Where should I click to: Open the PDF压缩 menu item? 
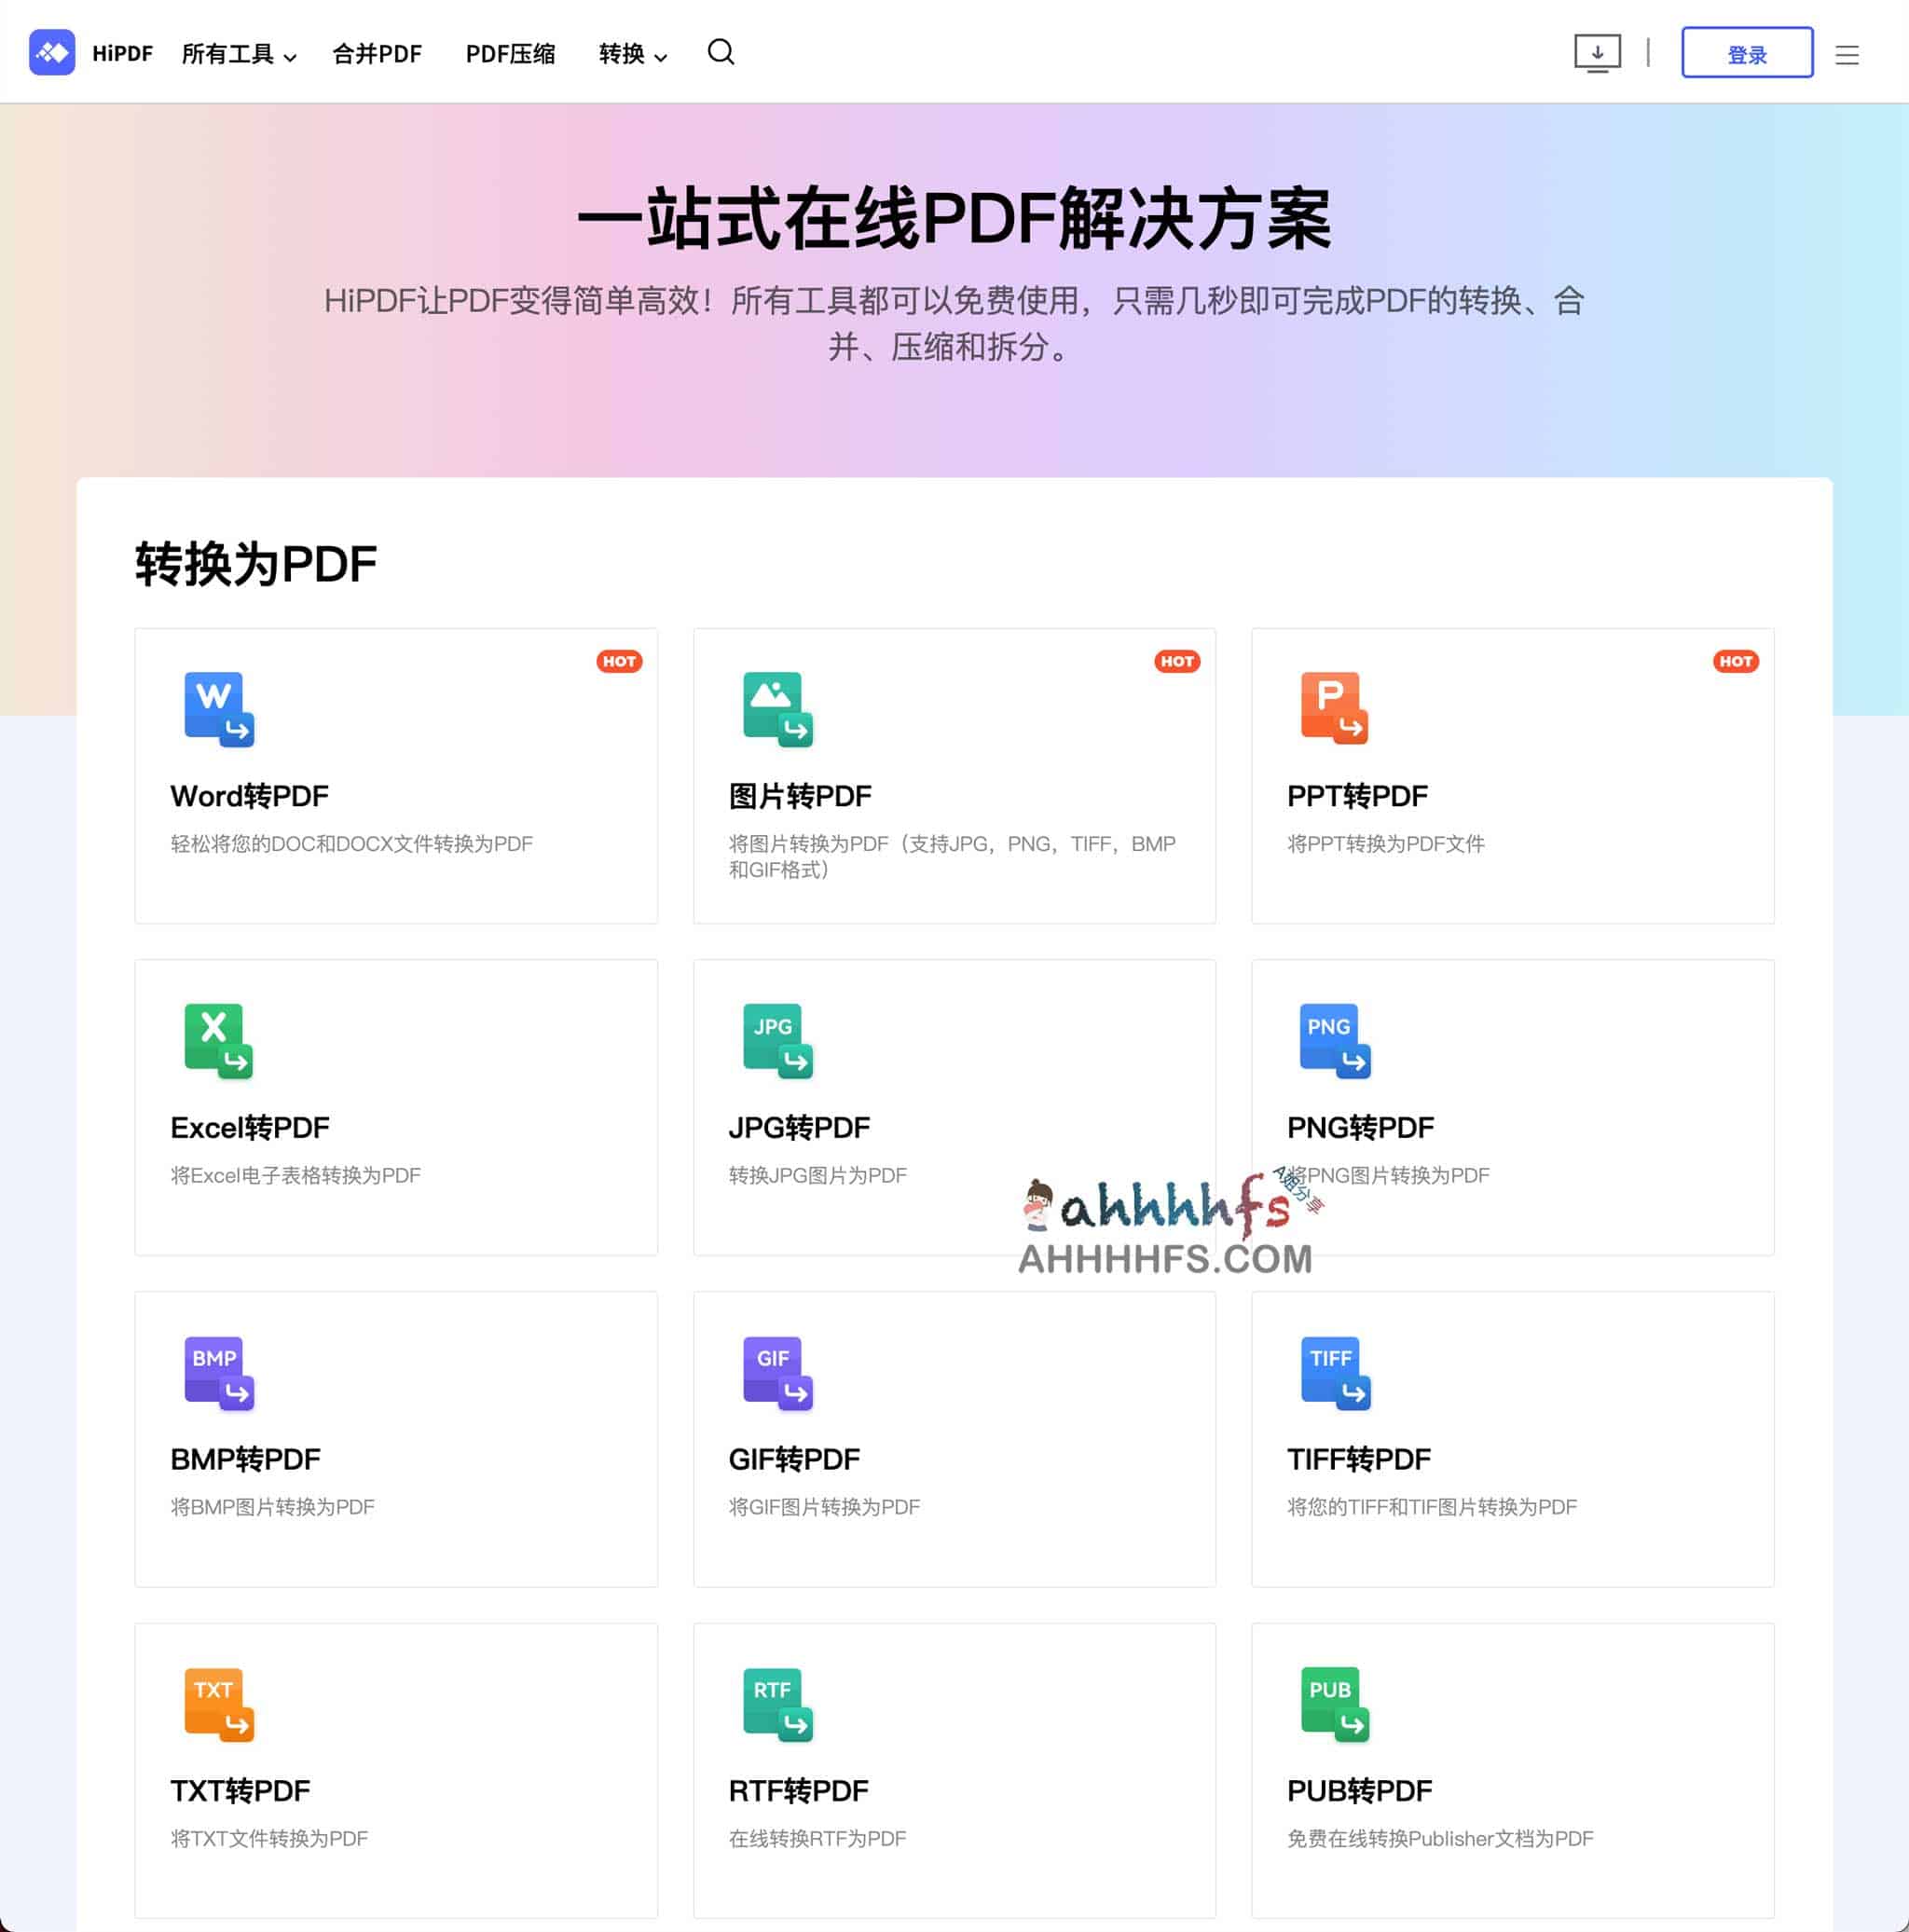[510, 54]
